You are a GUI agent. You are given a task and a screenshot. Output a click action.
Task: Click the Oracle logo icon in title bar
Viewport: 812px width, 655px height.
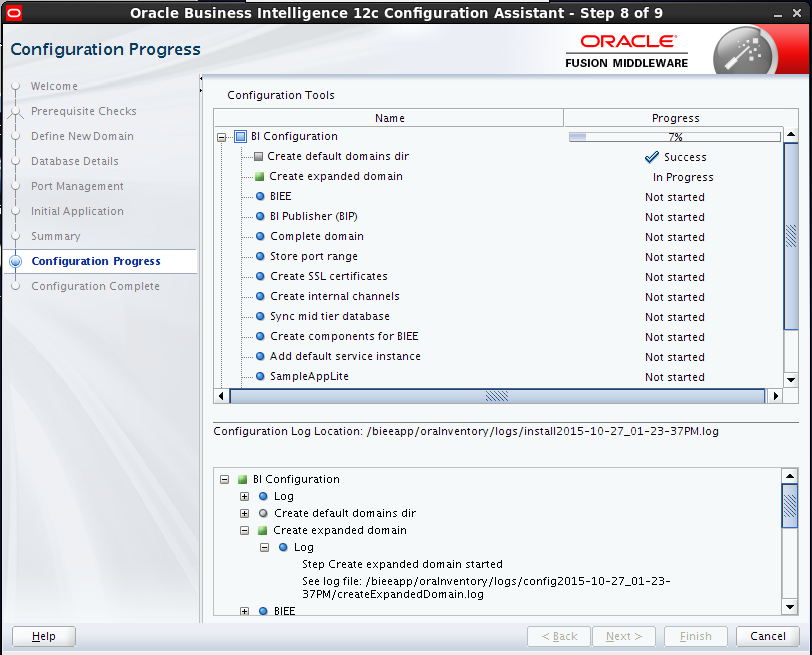(13, 12)
